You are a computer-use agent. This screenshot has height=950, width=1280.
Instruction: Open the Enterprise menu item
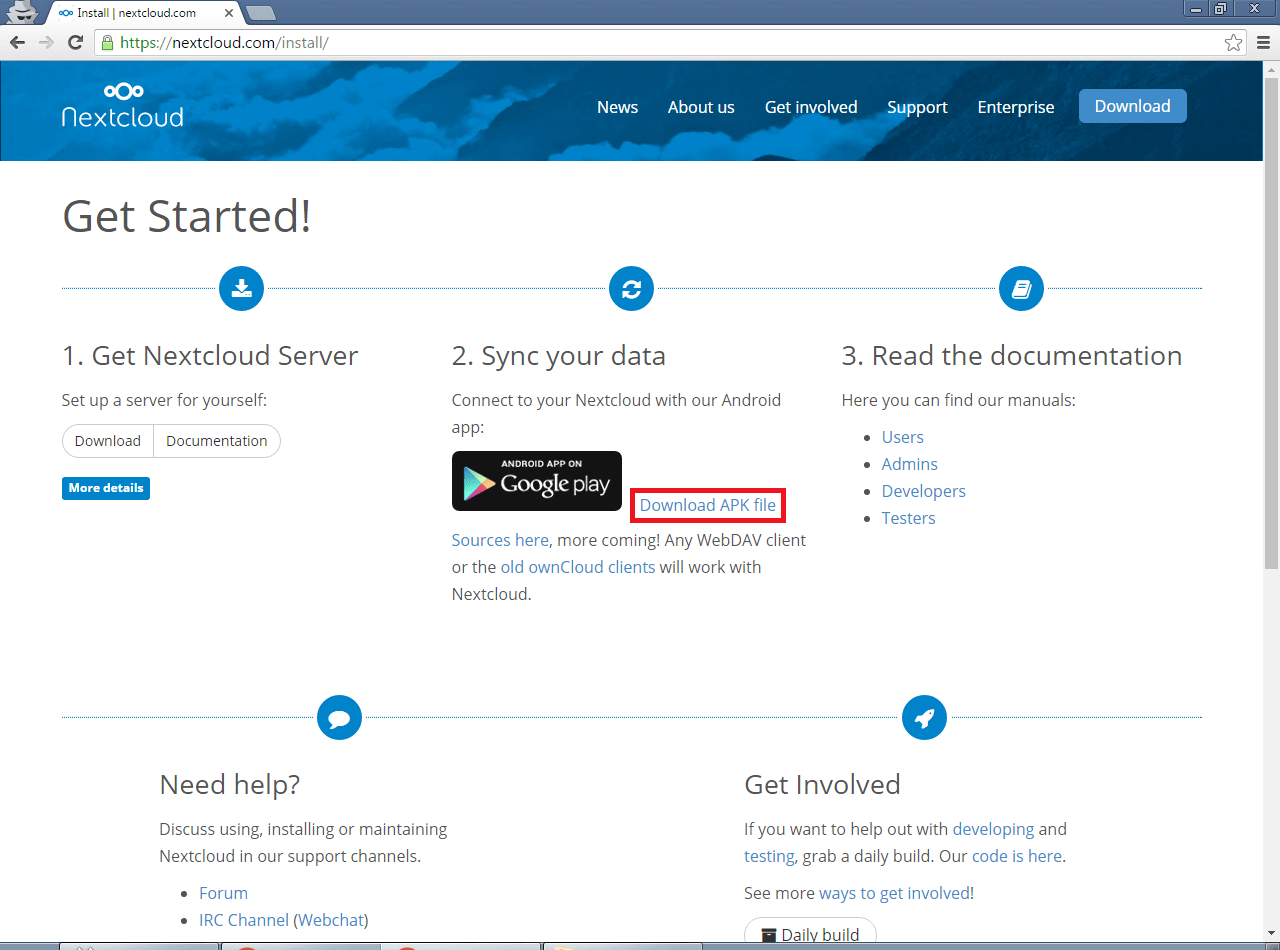point(1016,107)
